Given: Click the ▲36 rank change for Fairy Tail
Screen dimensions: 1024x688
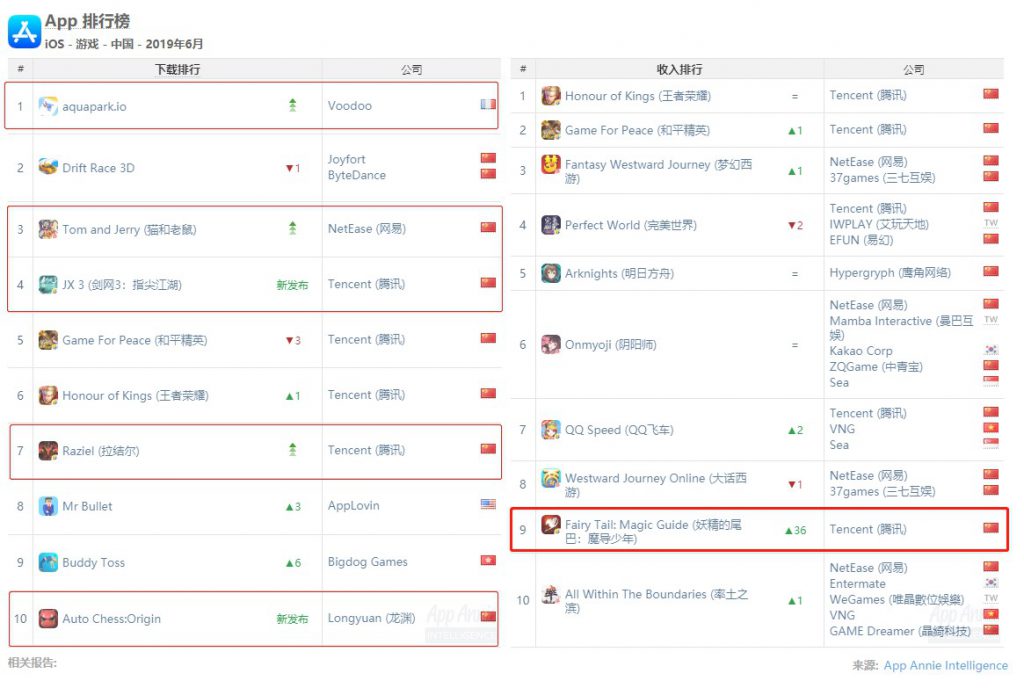Looking at the screenshot, I should click(x=795, y=530).
